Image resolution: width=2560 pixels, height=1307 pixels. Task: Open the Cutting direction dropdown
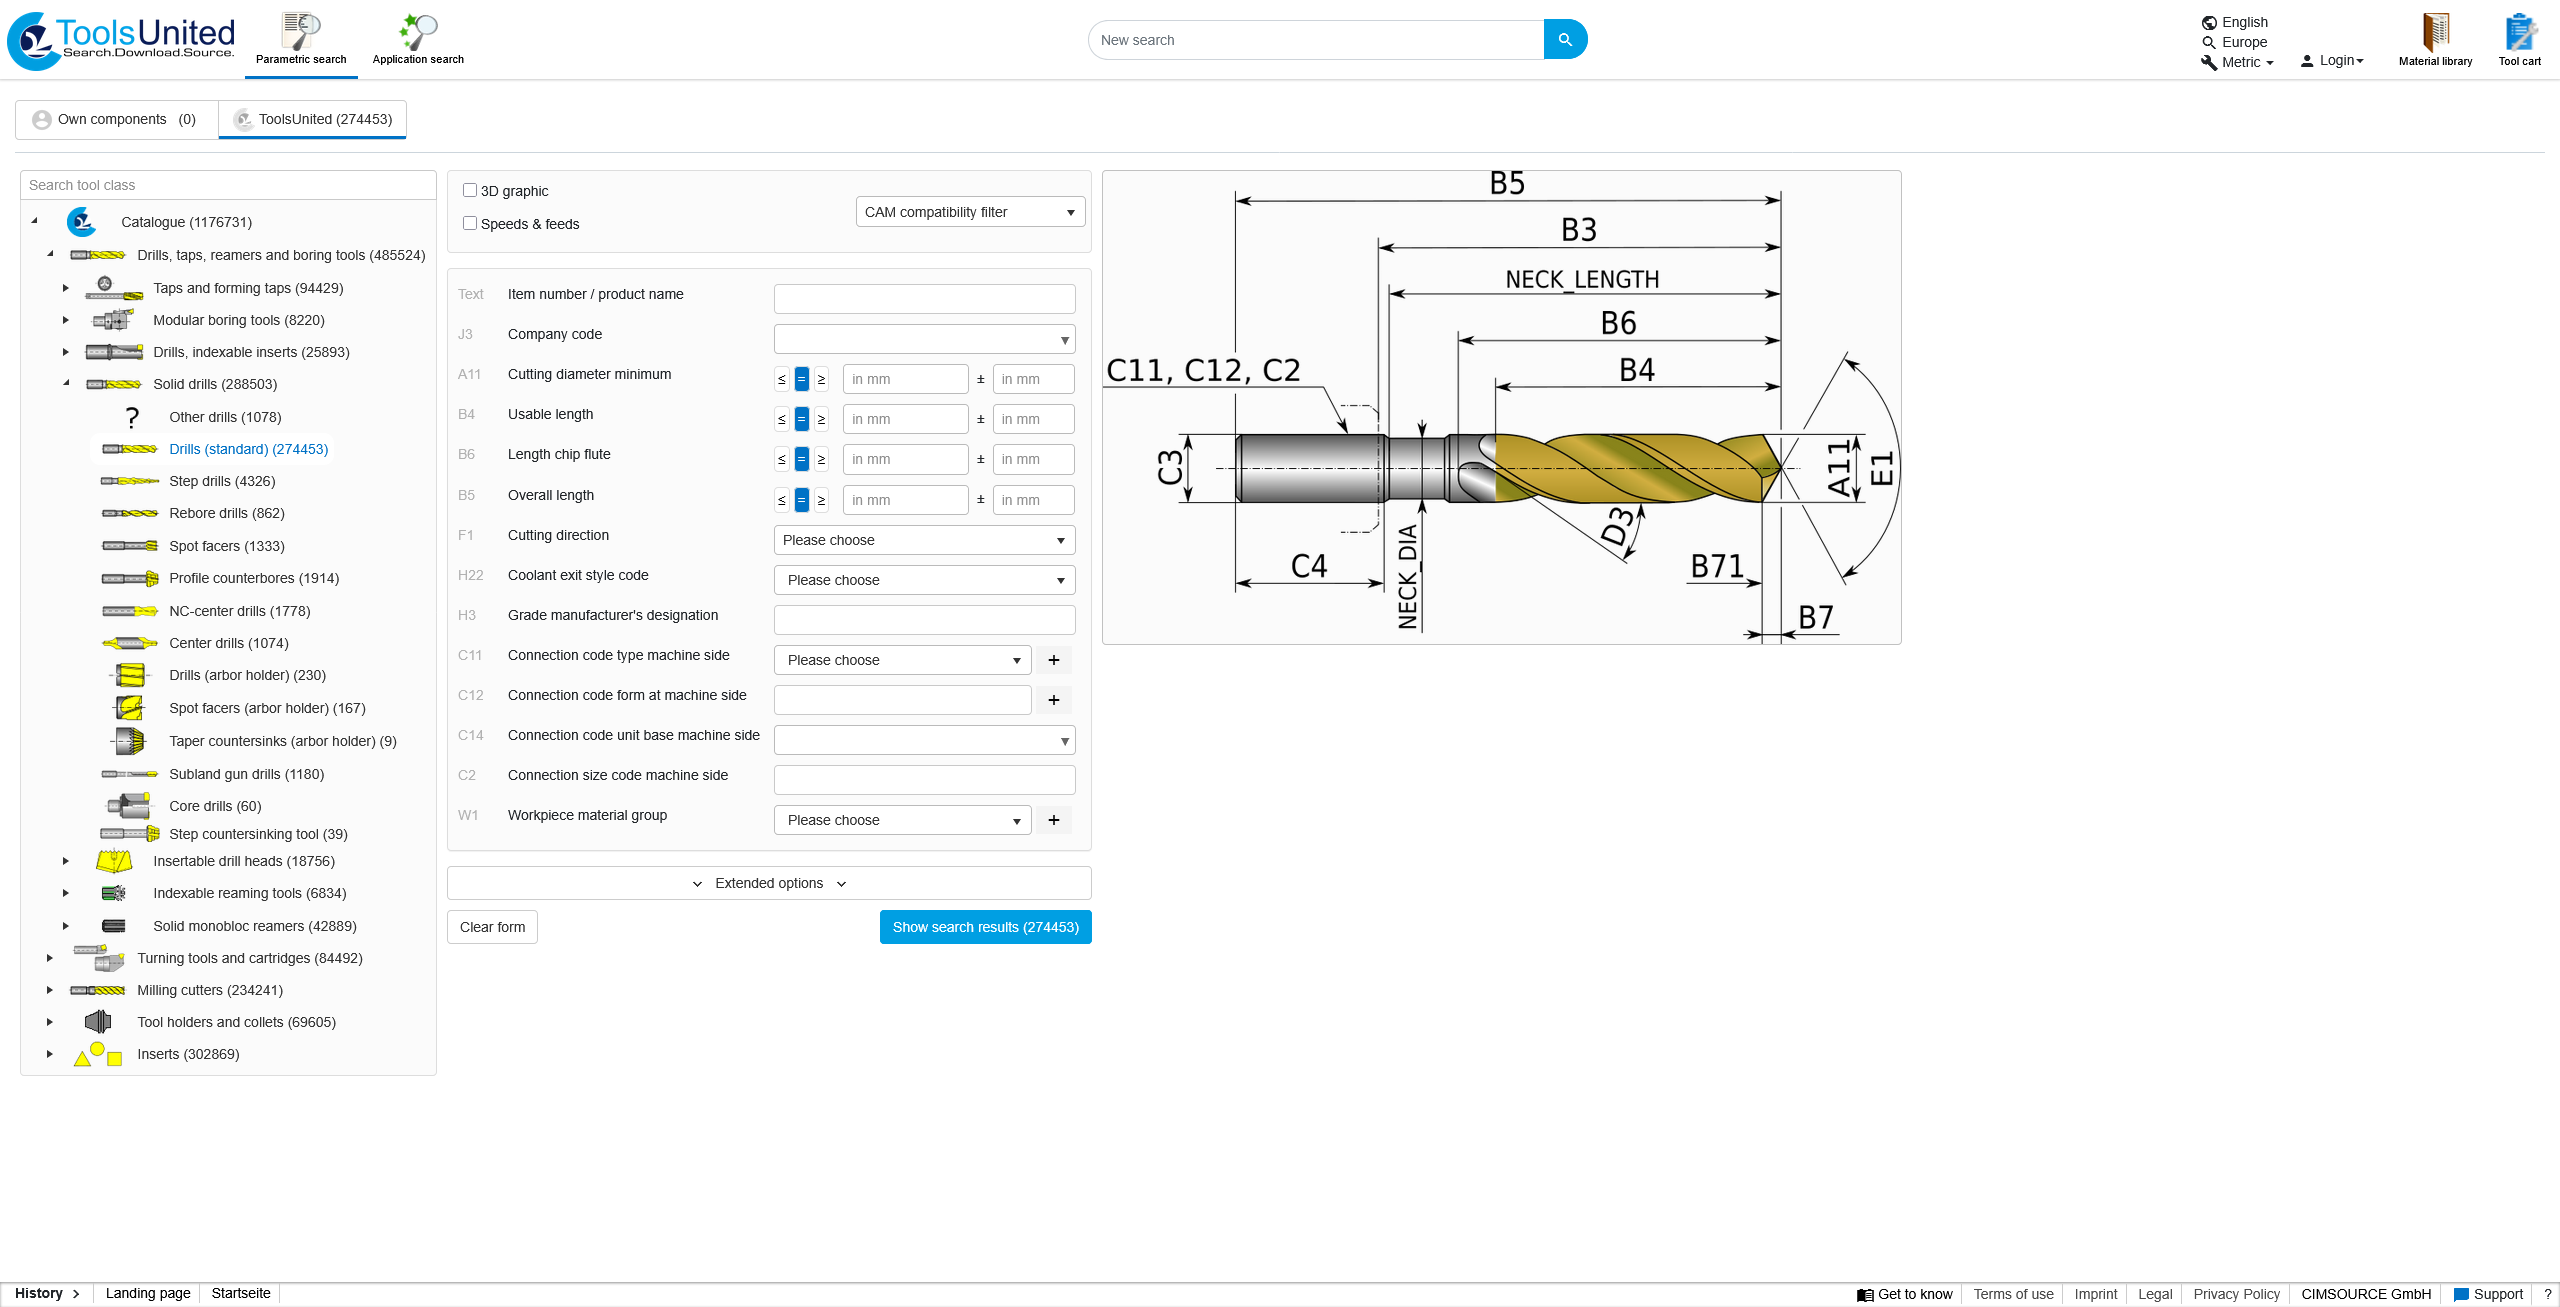click(x=924, y=540)
